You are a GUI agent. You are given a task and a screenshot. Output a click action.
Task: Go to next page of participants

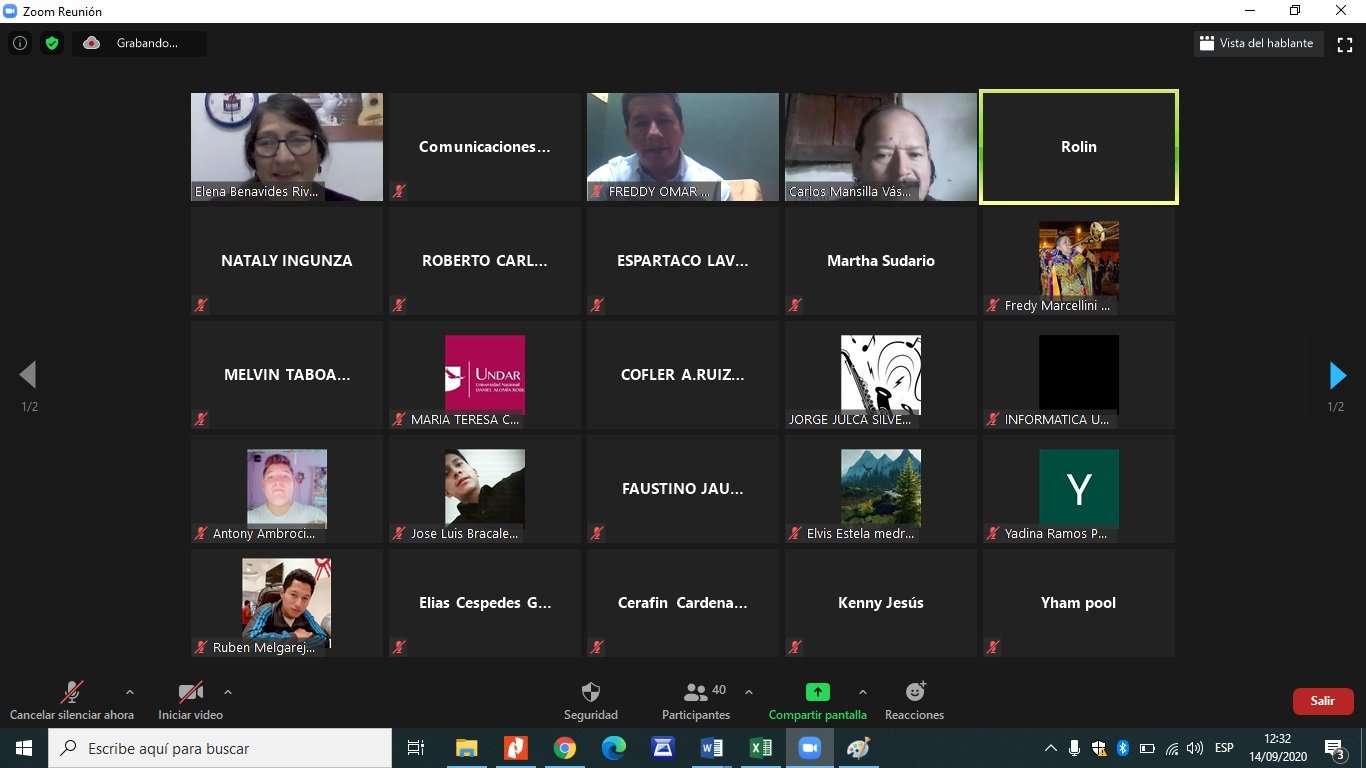click(1337, 375)
